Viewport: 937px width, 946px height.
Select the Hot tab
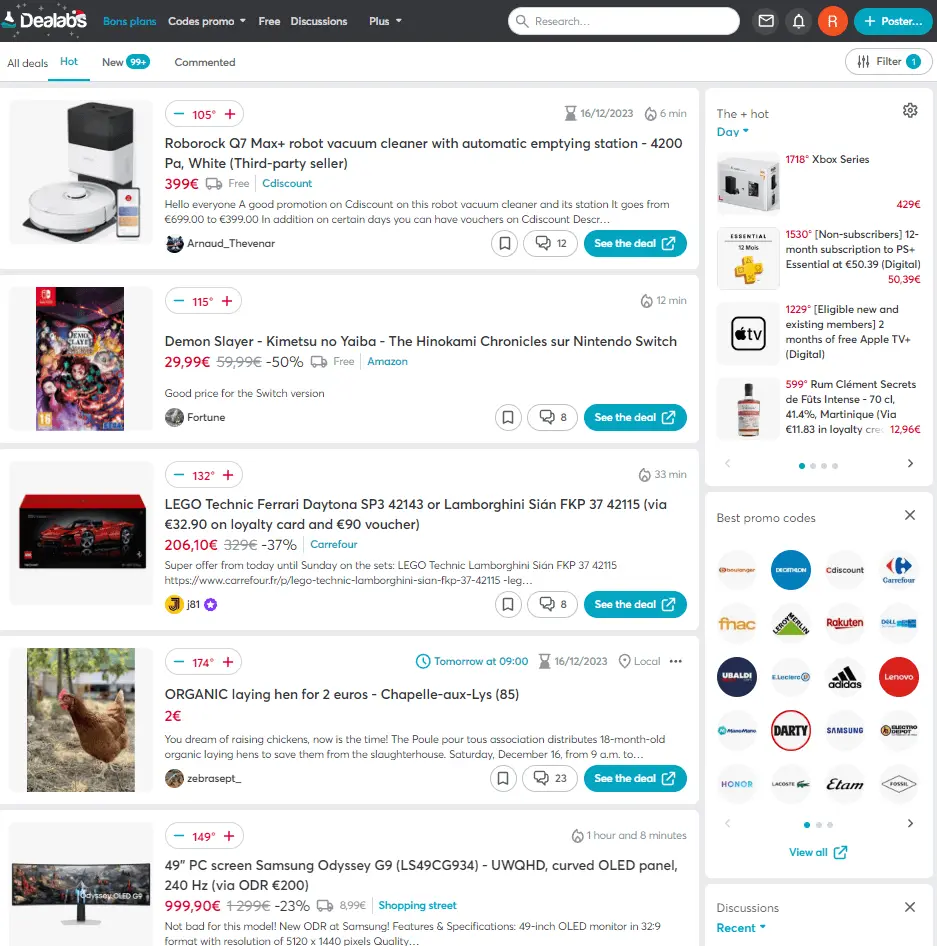69,62
